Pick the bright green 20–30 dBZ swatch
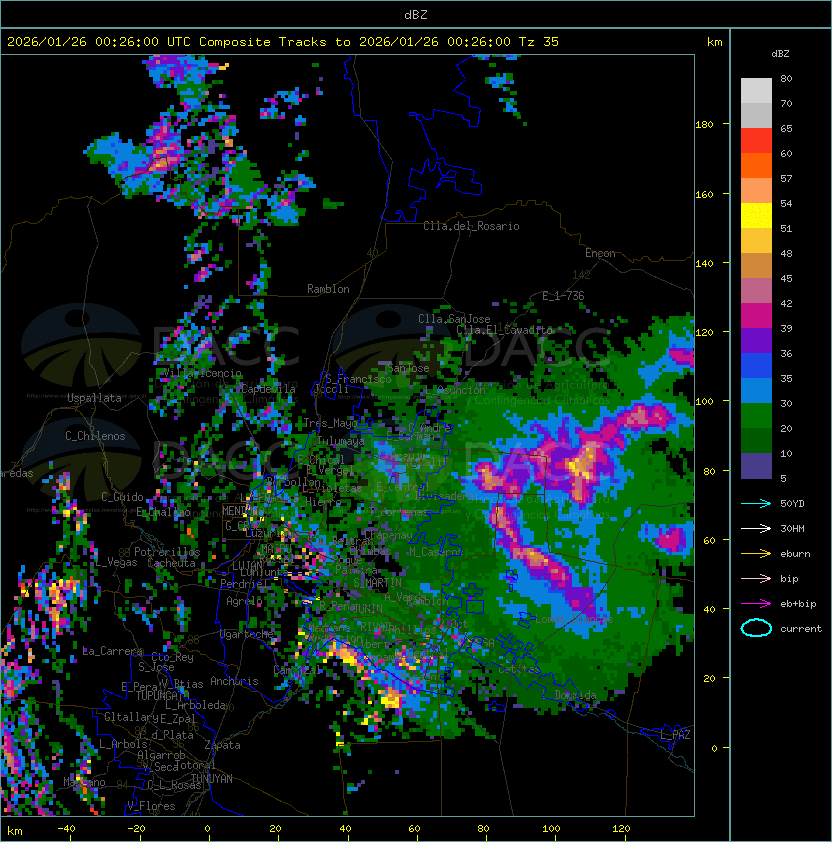 [756, 416]
